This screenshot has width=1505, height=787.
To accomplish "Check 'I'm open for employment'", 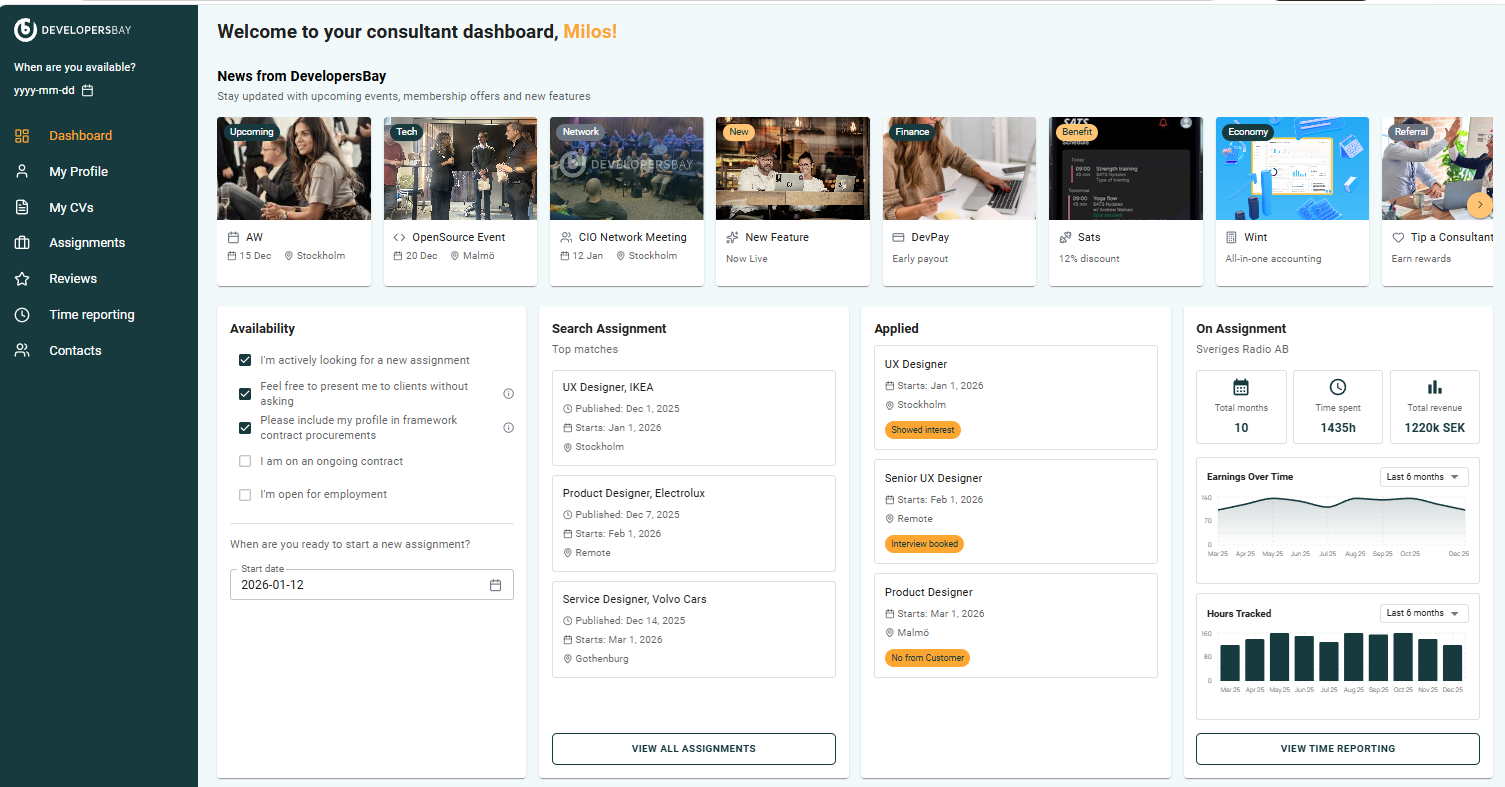I will [x=245, y=495].
